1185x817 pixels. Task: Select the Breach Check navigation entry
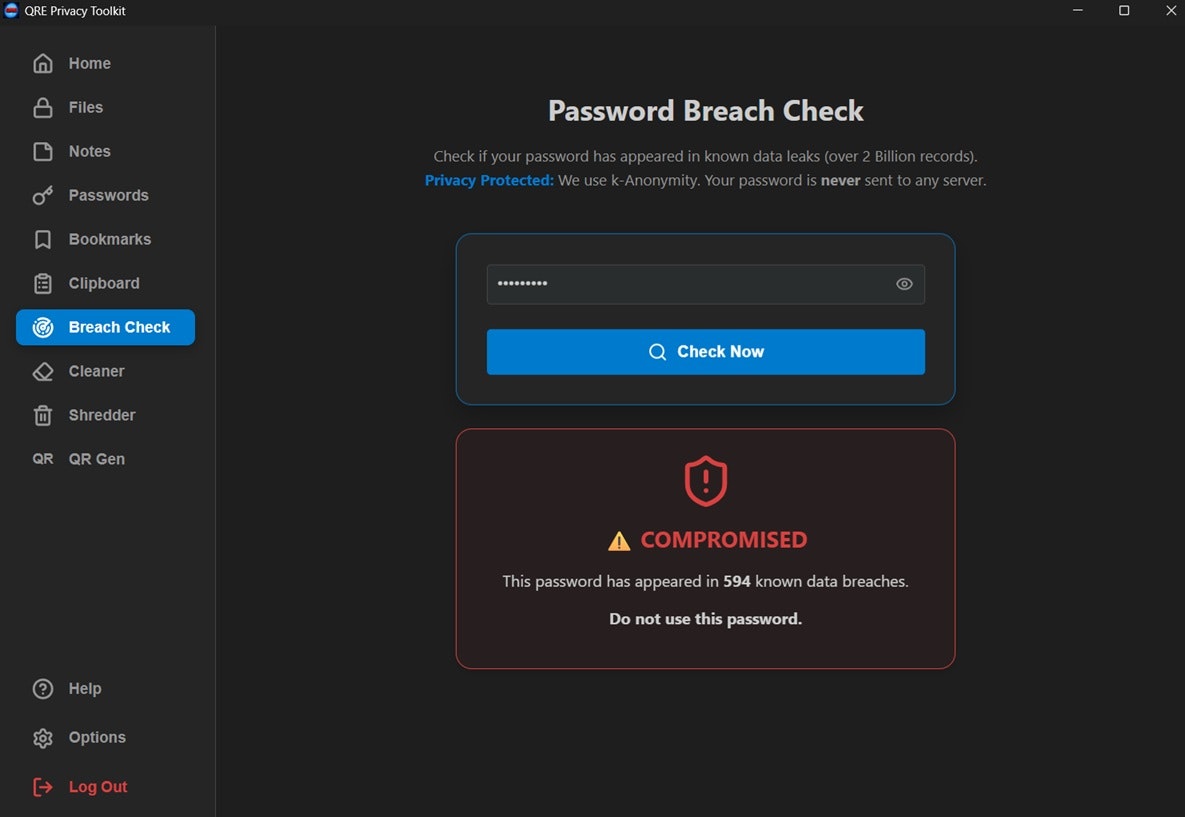(x=105, y=327)
